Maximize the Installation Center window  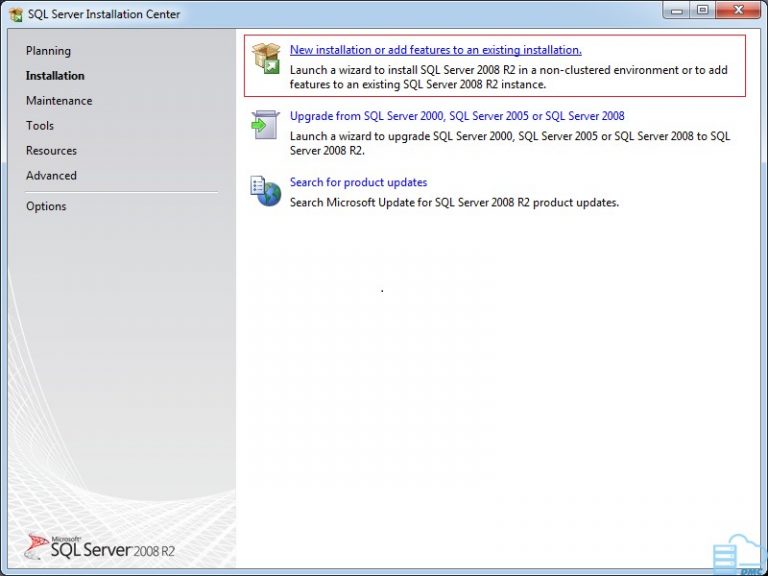point(703,10)
